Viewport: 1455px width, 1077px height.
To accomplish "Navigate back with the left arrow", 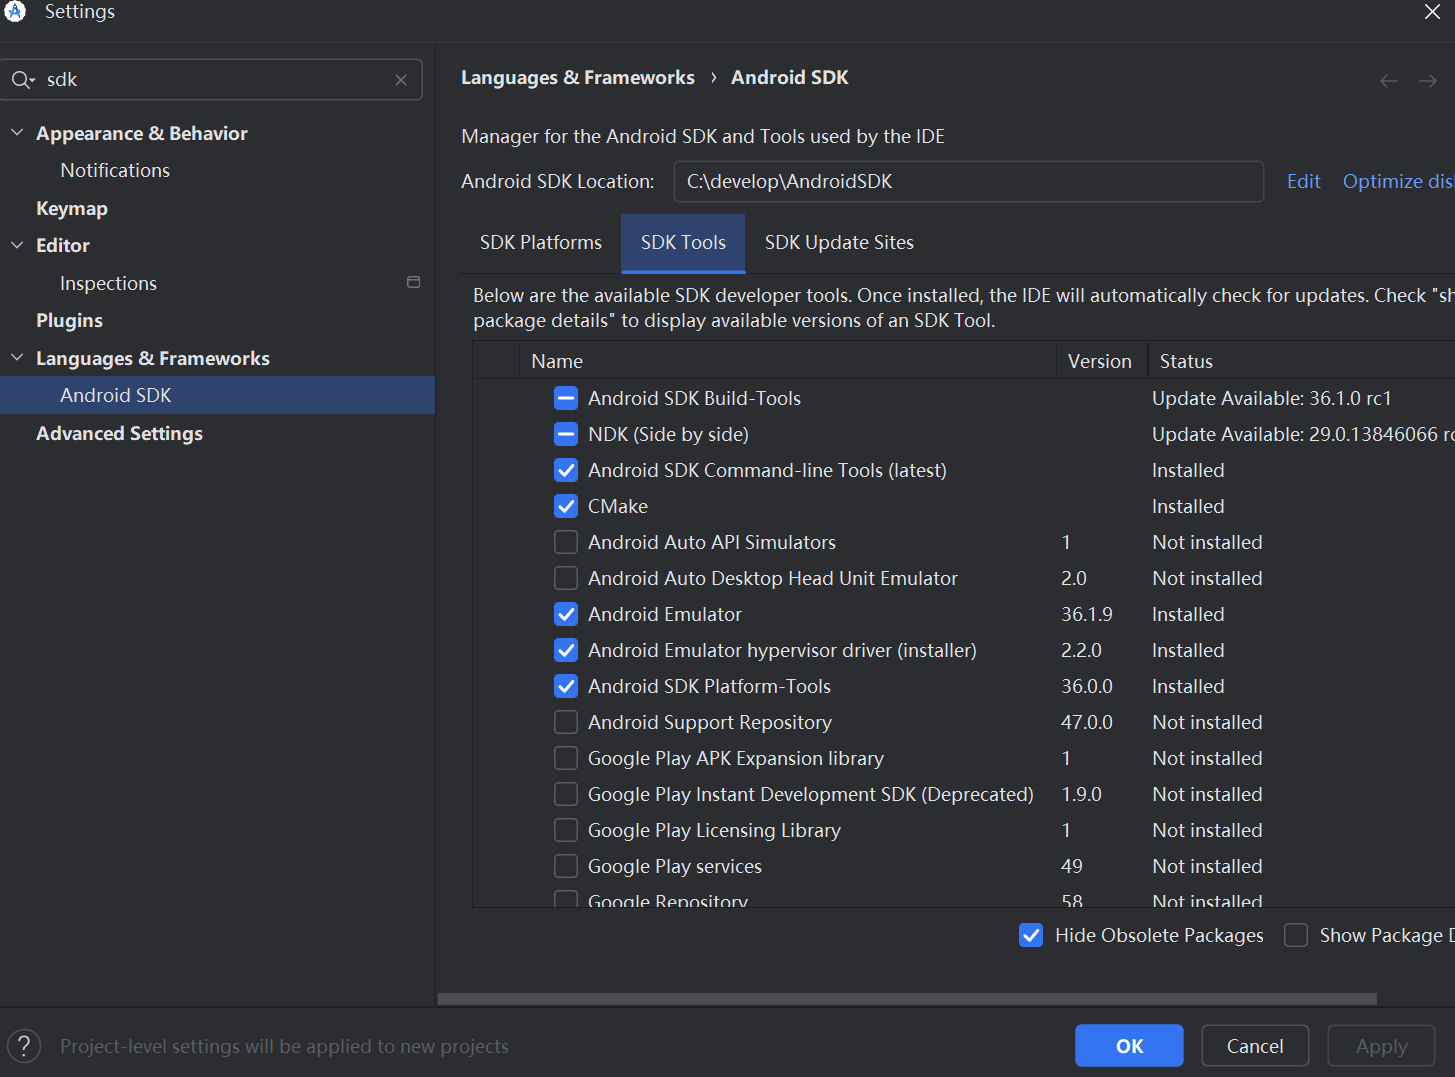I will pyautogui.click(x=1389, y=81).
